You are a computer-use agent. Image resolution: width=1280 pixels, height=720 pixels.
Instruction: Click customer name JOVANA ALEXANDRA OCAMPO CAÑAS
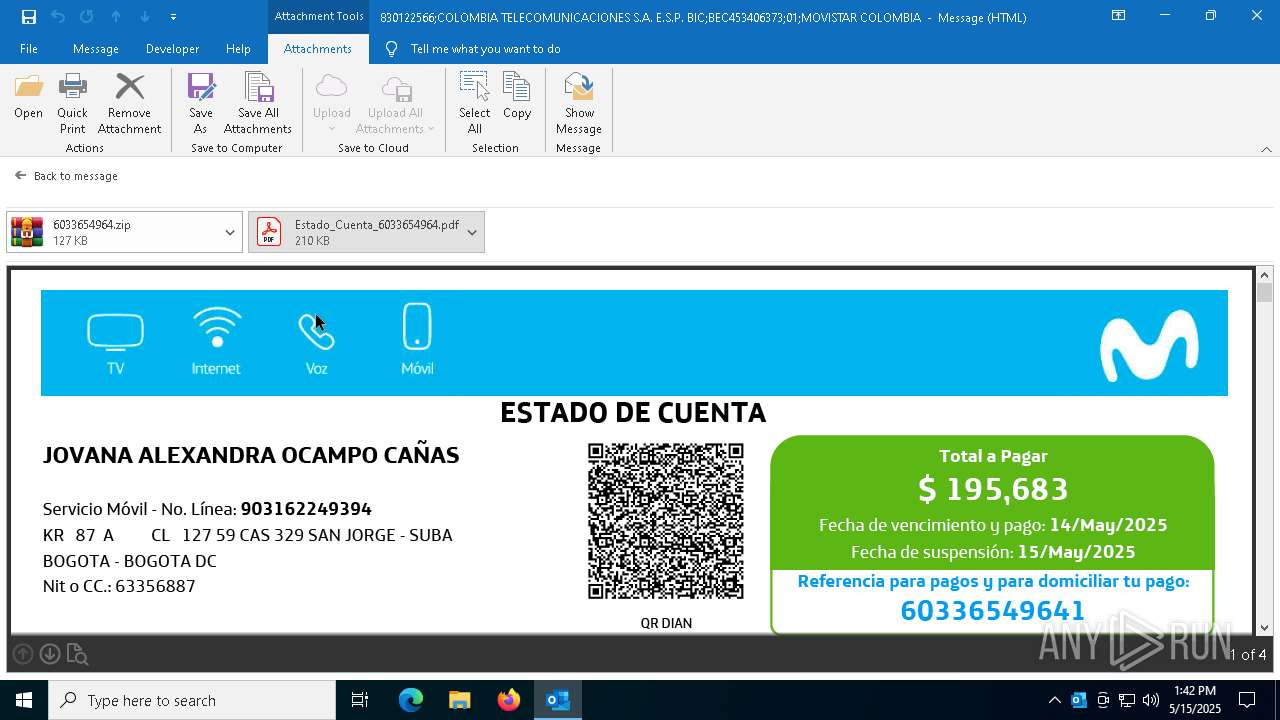(x=251, y=456)
